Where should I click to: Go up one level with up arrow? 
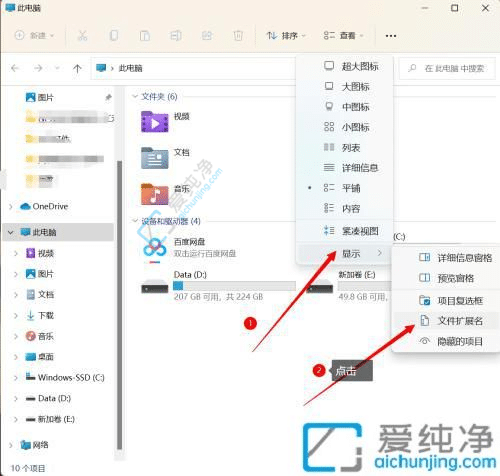click(77, 68)
